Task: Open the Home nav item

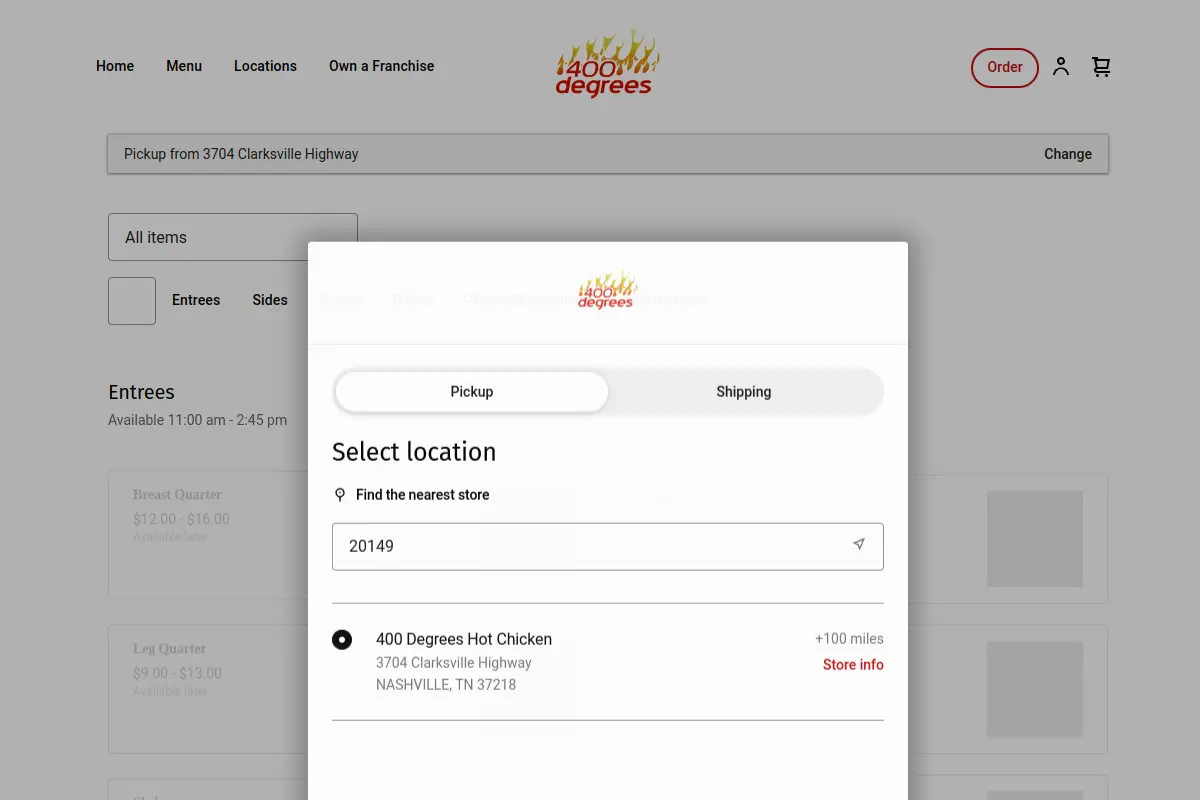Action: pos(115,66)
